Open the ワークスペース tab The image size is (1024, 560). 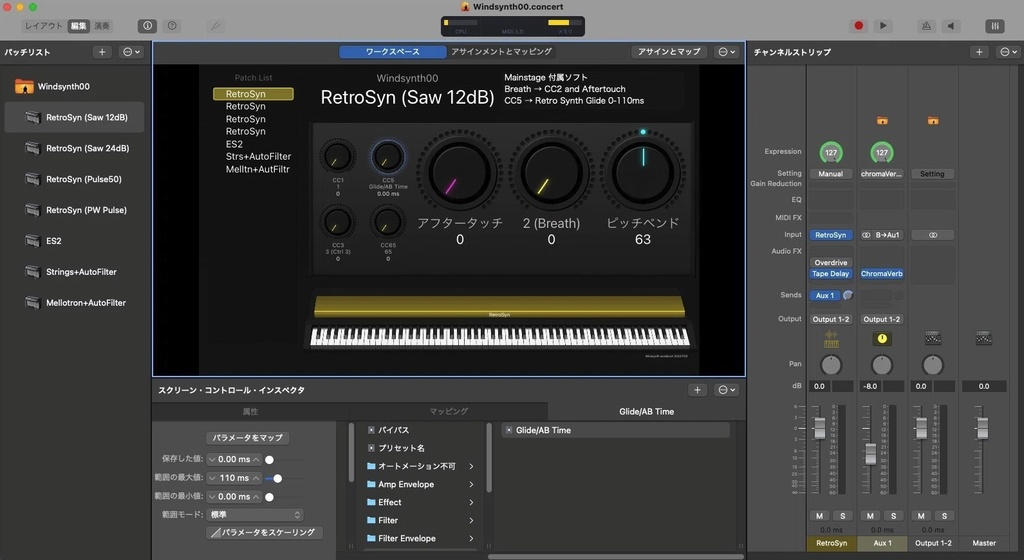tap(392, 52)
